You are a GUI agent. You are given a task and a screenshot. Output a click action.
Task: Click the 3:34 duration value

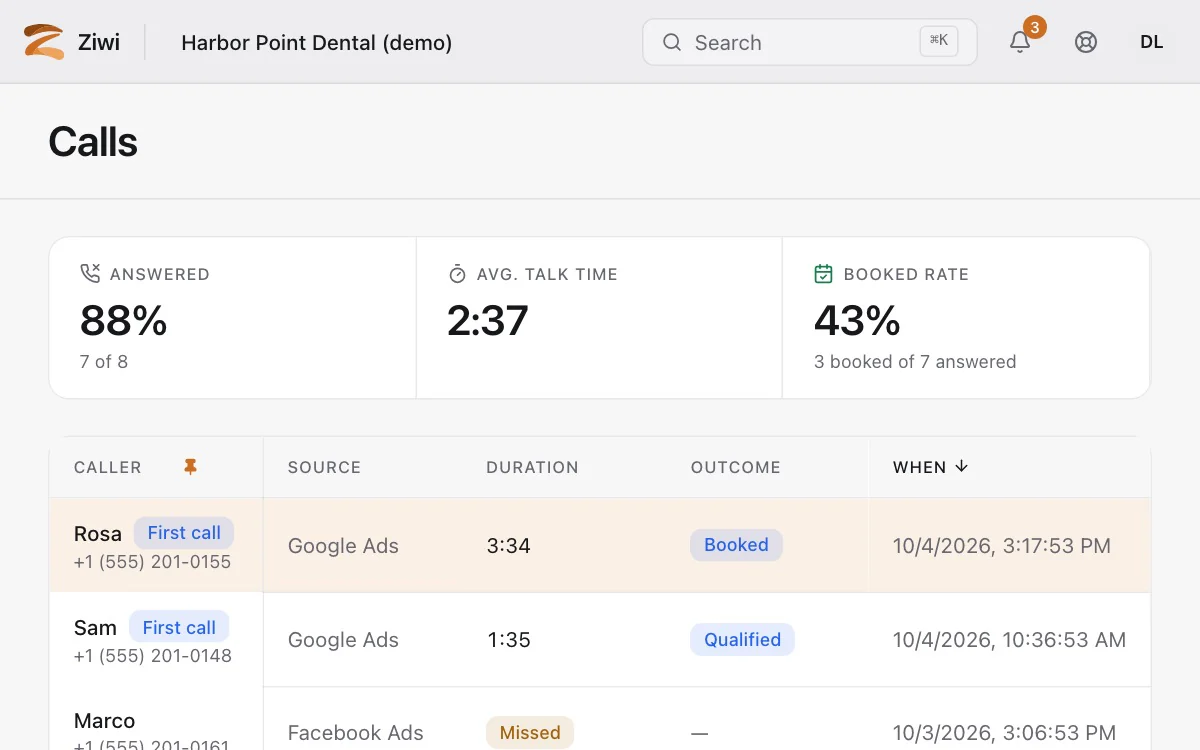(508, 546)
